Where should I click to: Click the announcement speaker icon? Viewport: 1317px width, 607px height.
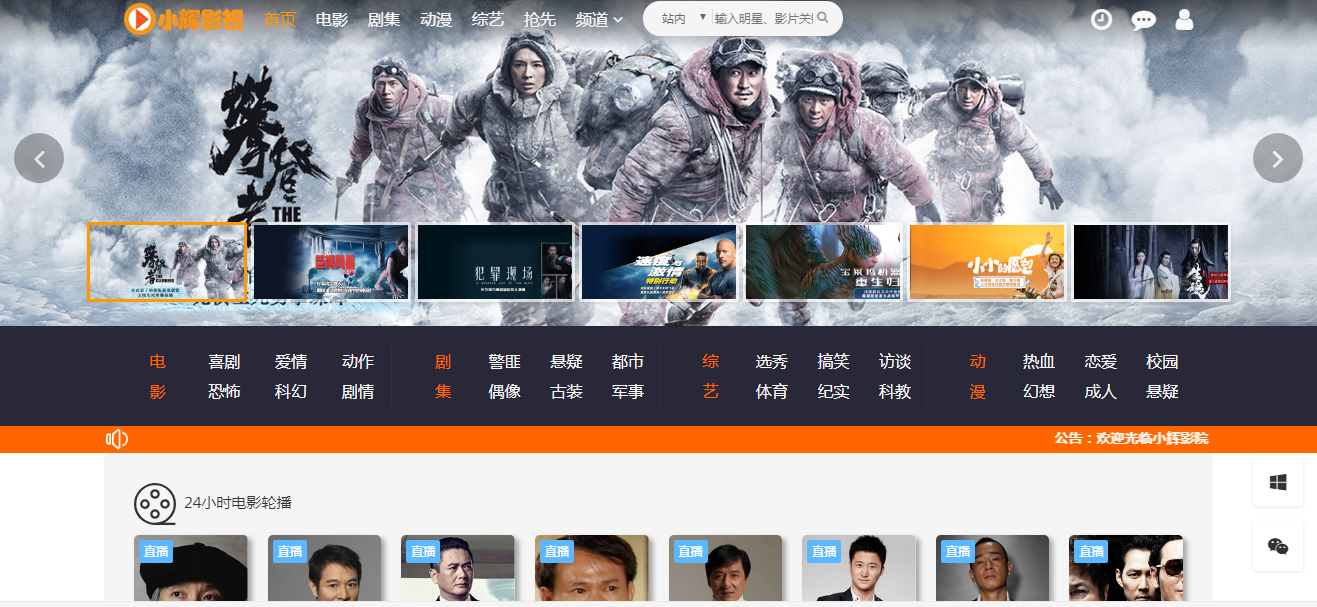pyautogui.click(x=117, y=439)
